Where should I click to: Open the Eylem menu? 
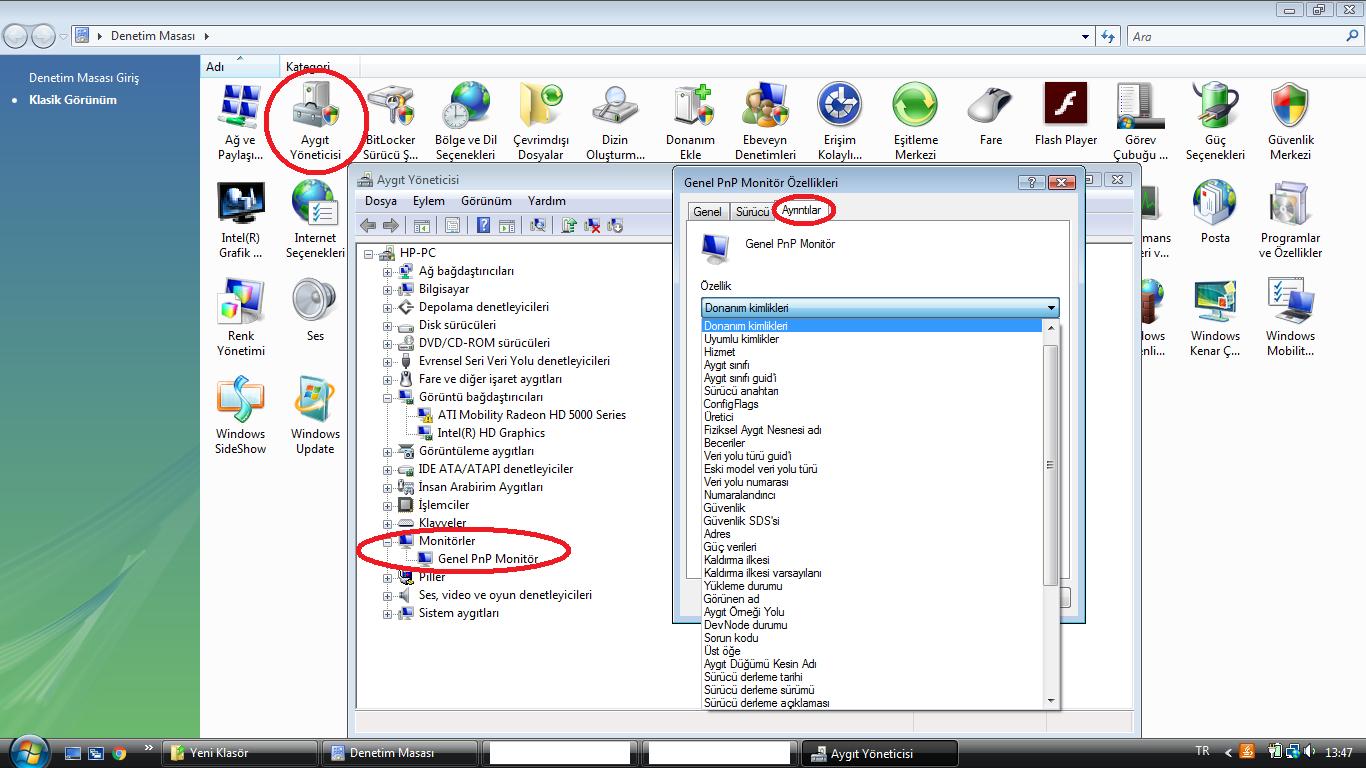pyautogui.click(x=429, y=201)
